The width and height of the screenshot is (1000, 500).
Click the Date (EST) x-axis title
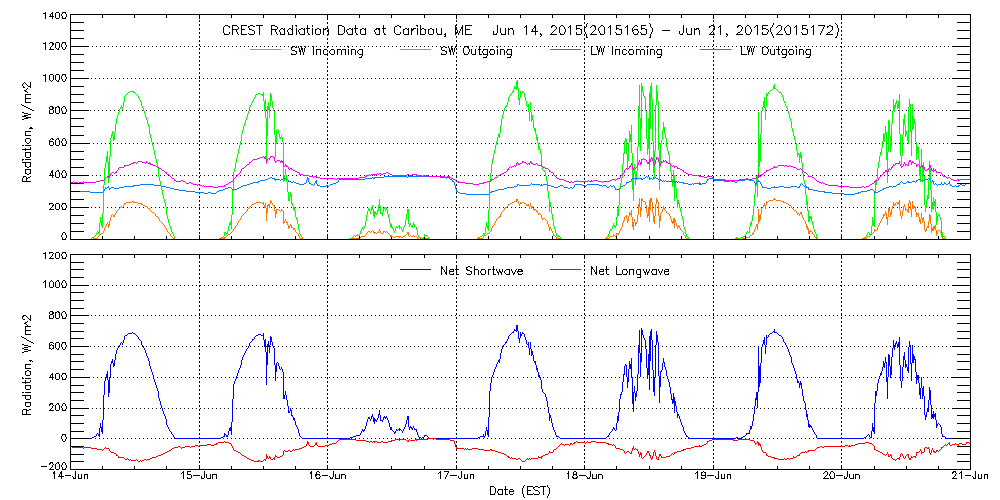coord(519,492)
